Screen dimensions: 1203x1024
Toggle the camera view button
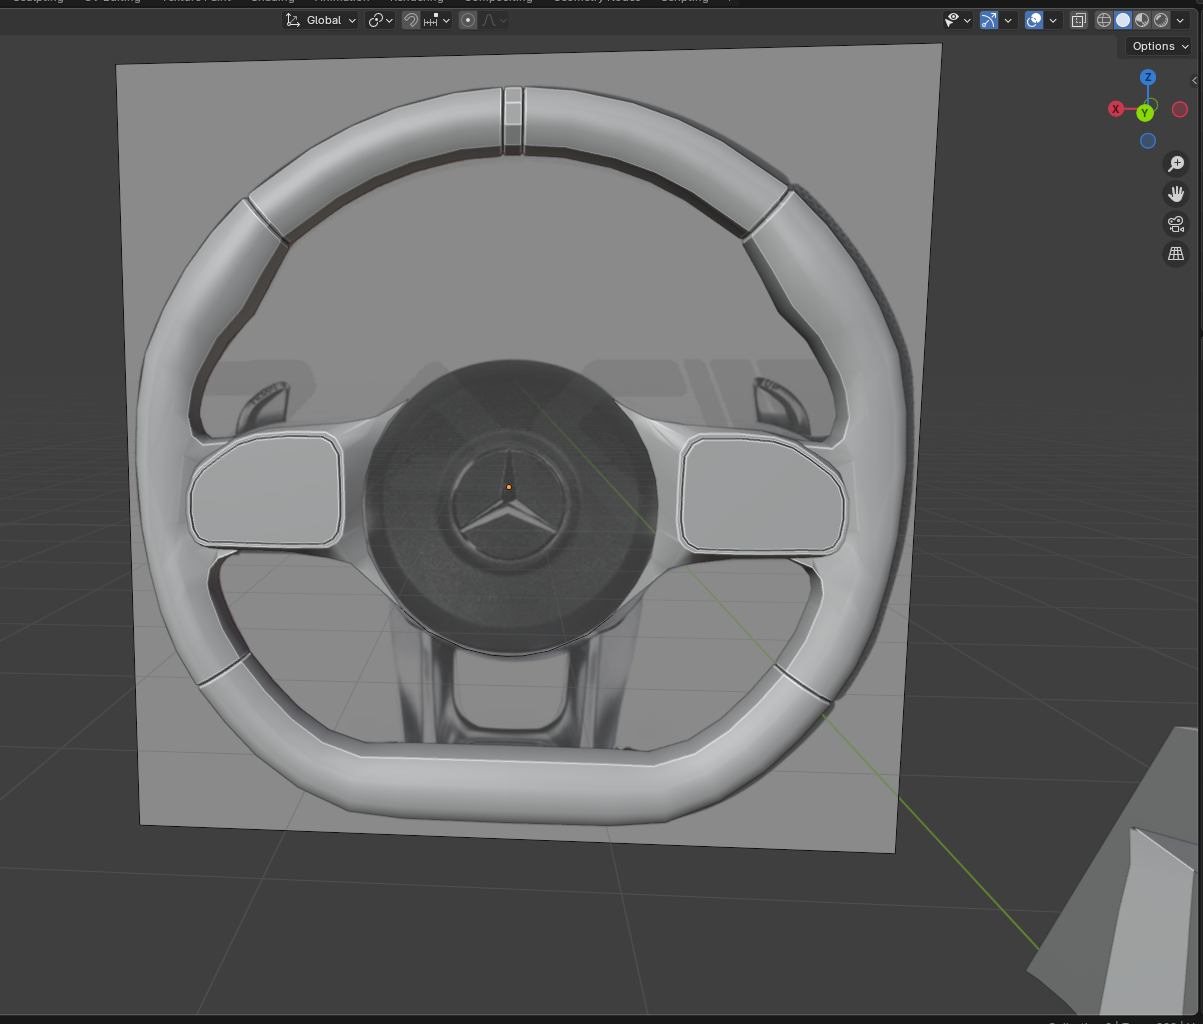click(x=1176, y=224)
